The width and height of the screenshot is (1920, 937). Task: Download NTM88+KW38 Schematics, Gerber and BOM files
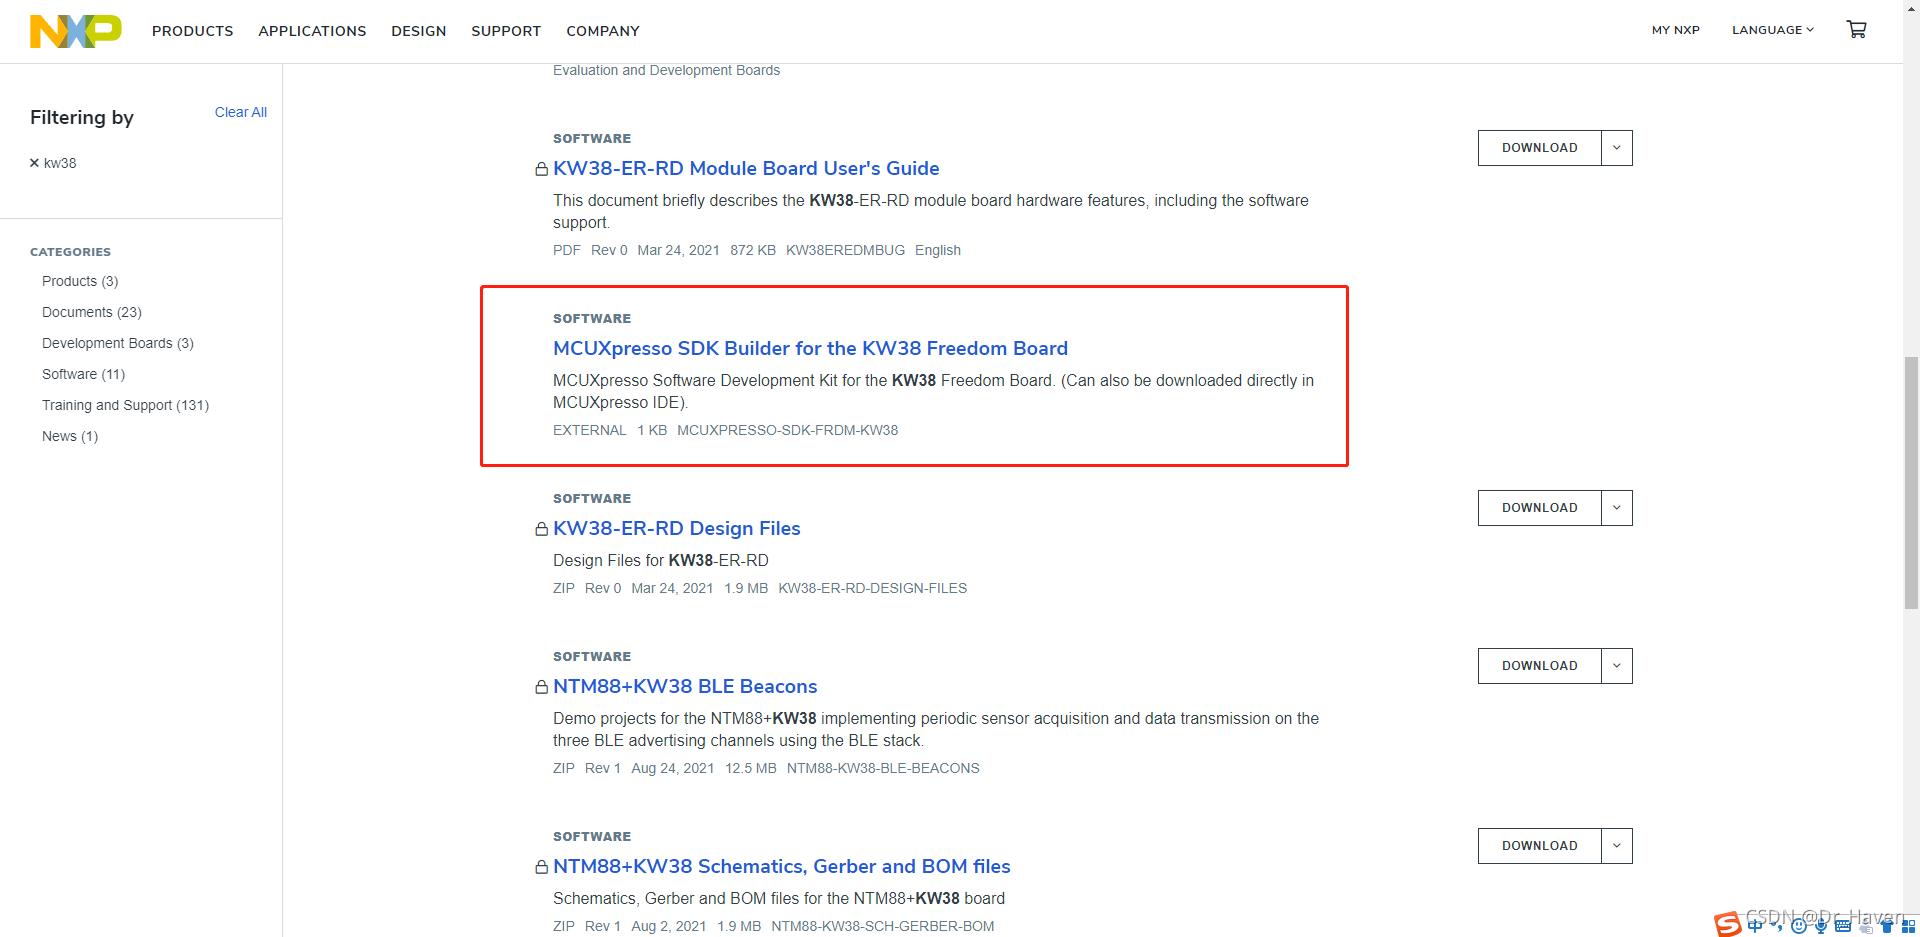[x=1540, y=846]
